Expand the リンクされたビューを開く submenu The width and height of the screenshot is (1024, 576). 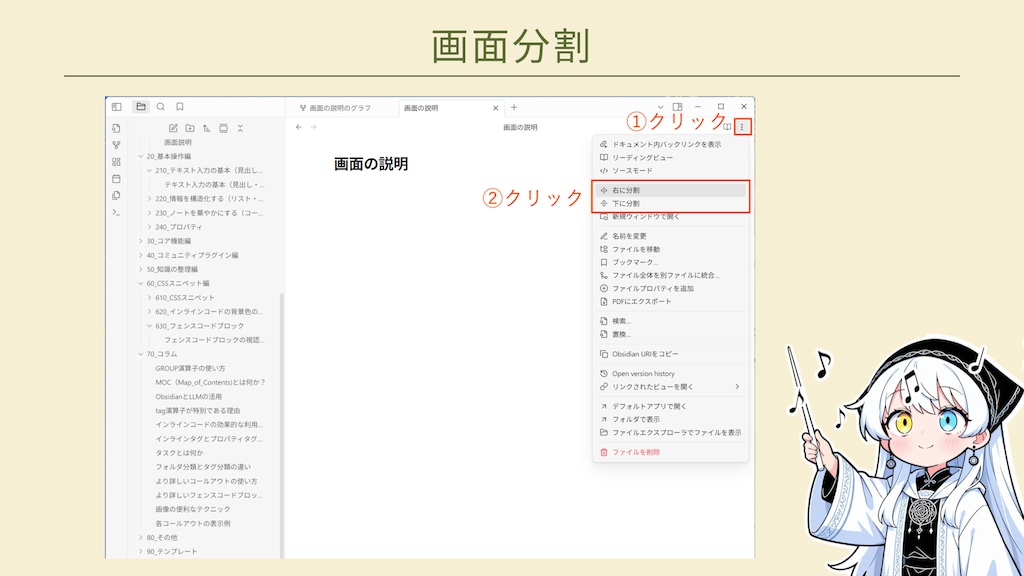(x=737, y=386)
